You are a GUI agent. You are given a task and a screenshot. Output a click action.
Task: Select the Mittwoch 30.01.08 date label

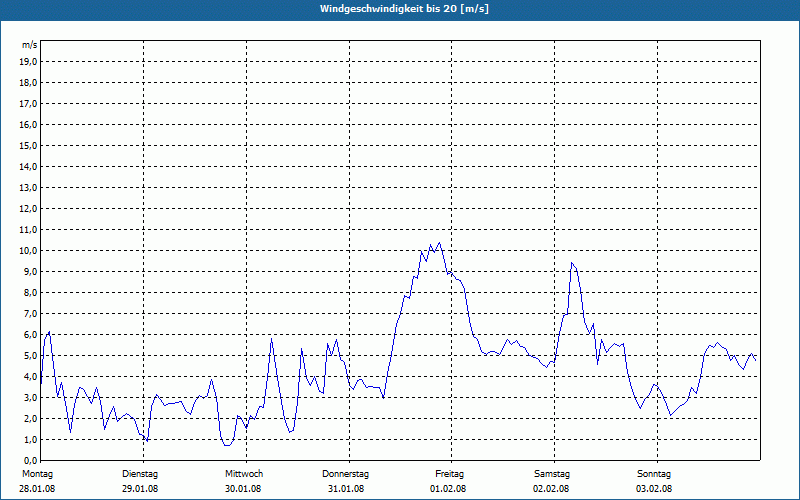tap(243, 481)
